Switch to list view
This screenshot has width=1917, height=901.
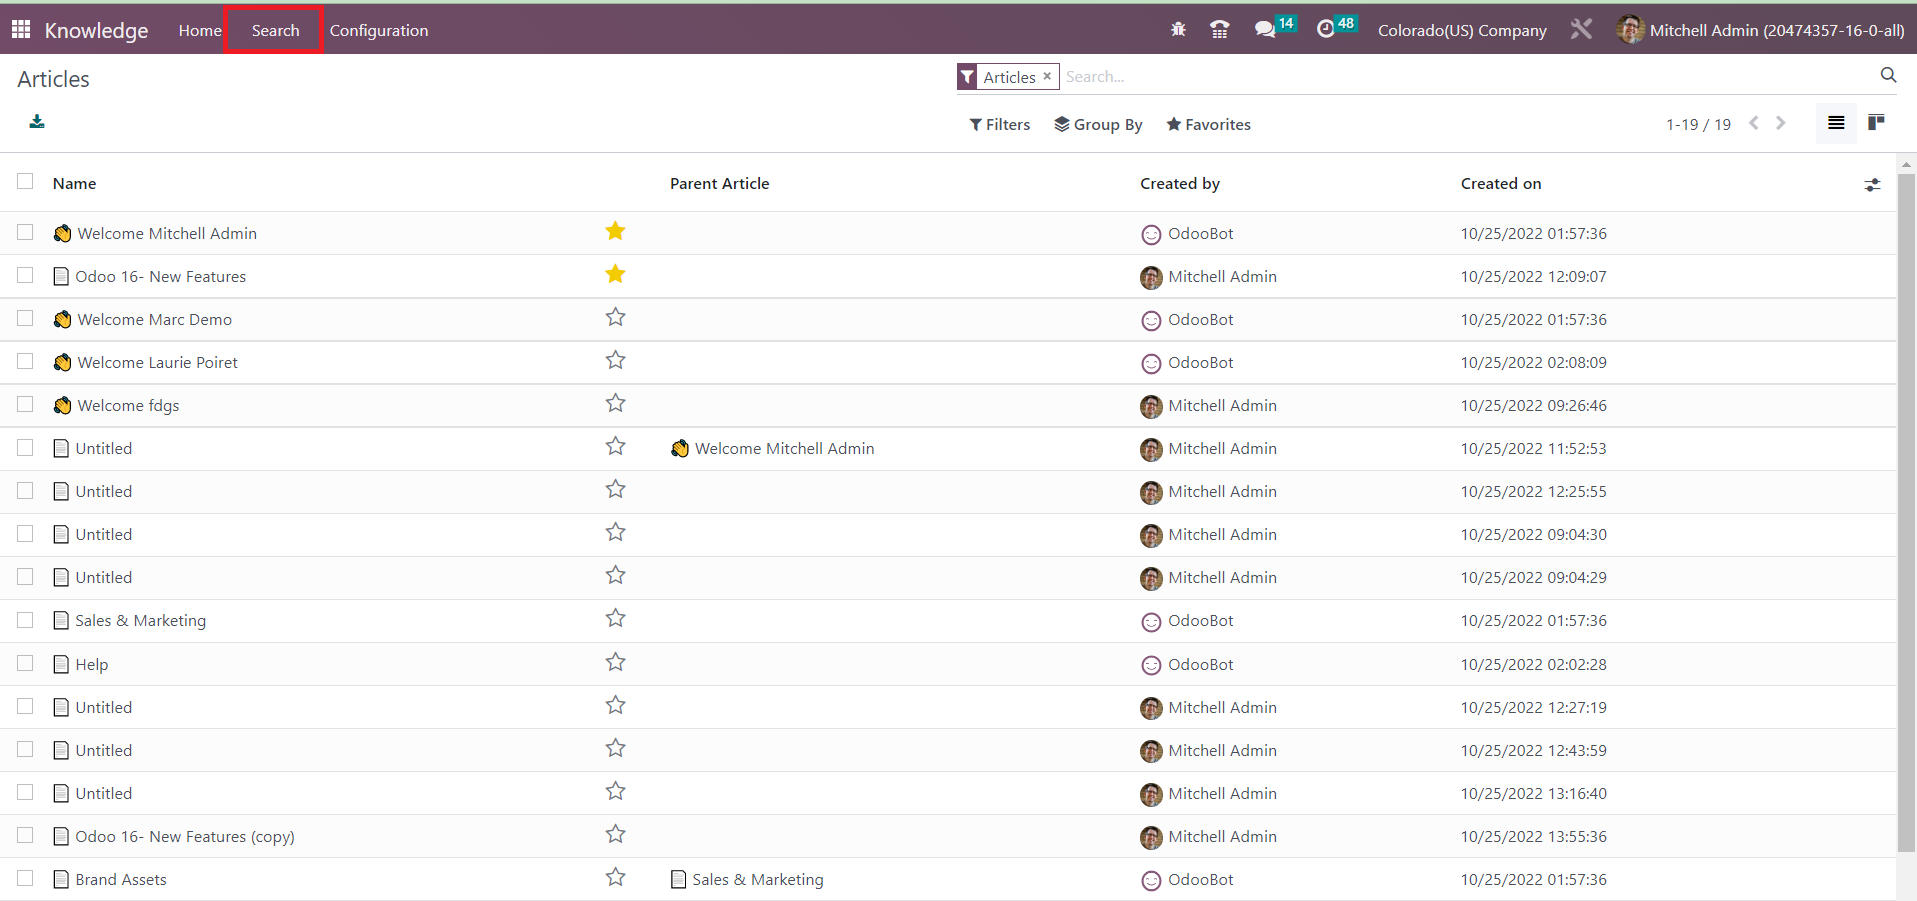[x=1836, y=123]
